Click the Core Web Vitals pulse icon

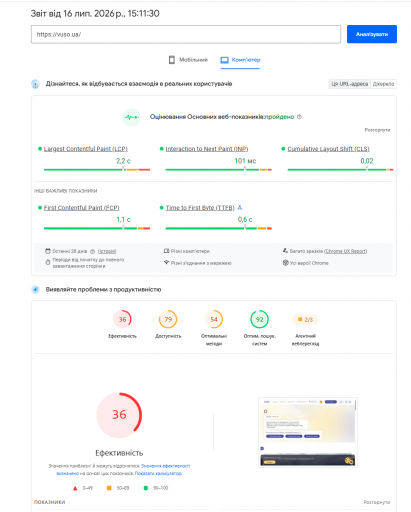[132, 117]
